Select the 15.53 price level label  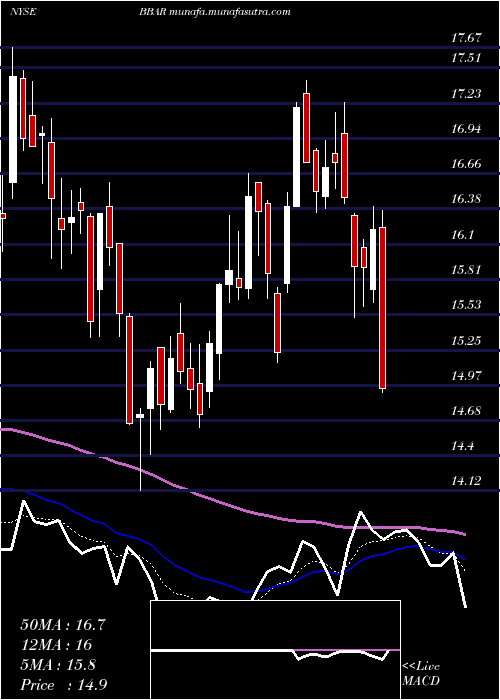pos(466,305)
